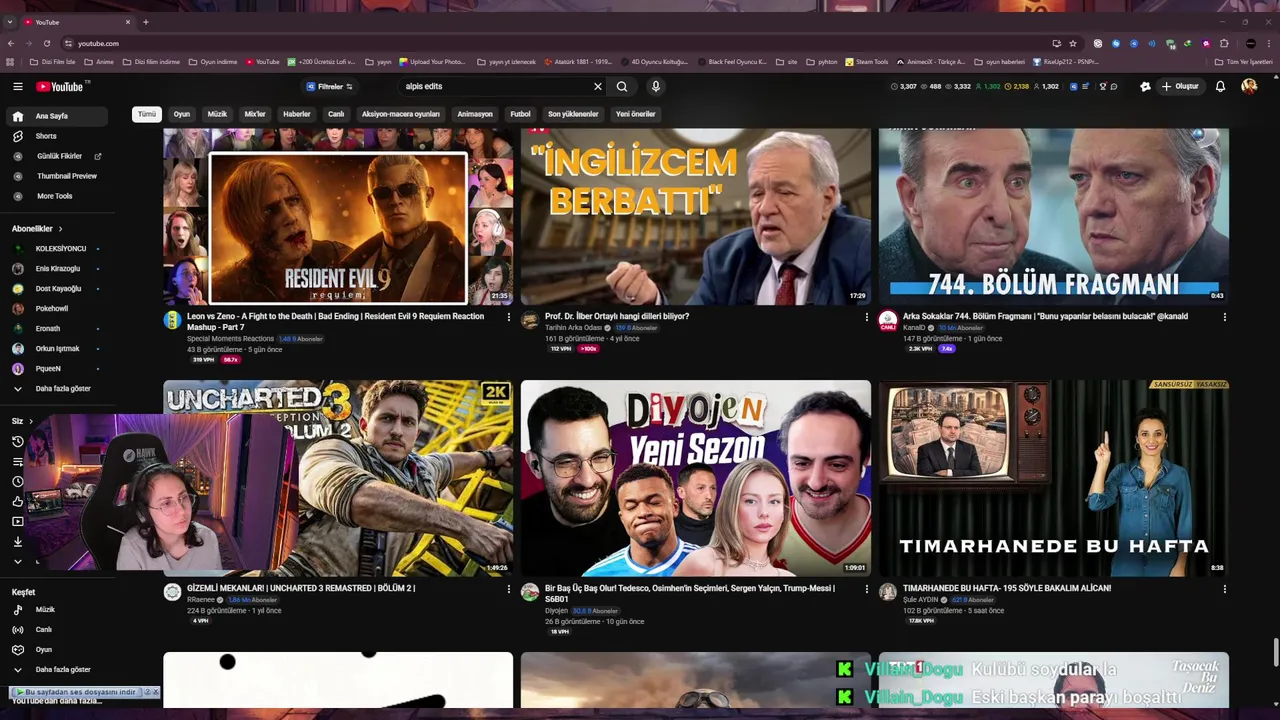Open the Resident Evil 9 reaction video thumbnail
The image size is (1280, 720).
pos(338,216)
